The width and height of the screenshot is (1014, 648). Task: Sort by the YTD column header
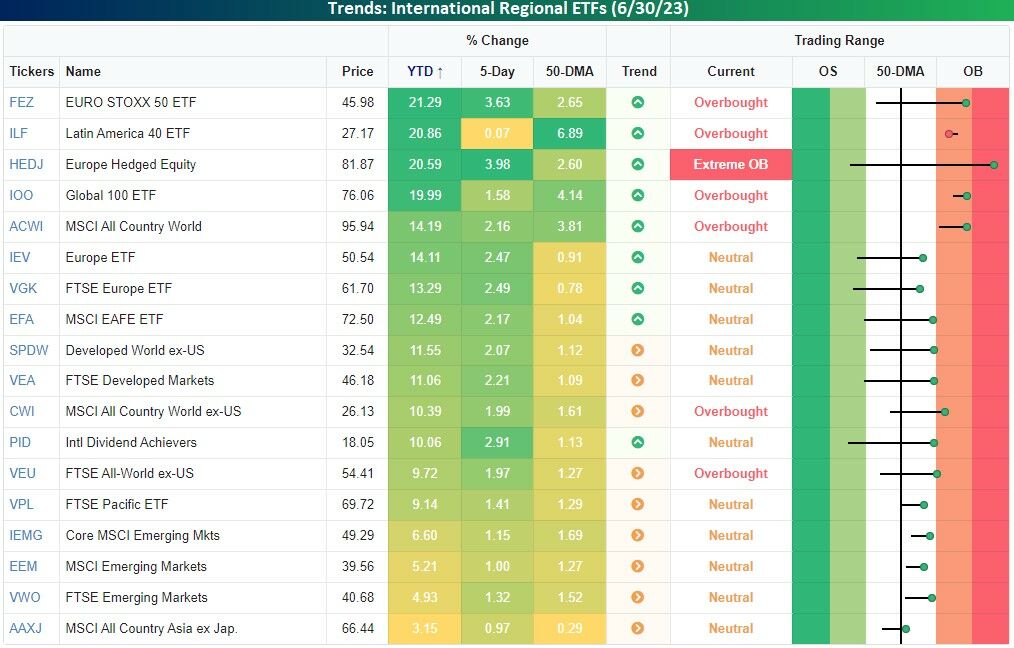(x=425, y=71)
